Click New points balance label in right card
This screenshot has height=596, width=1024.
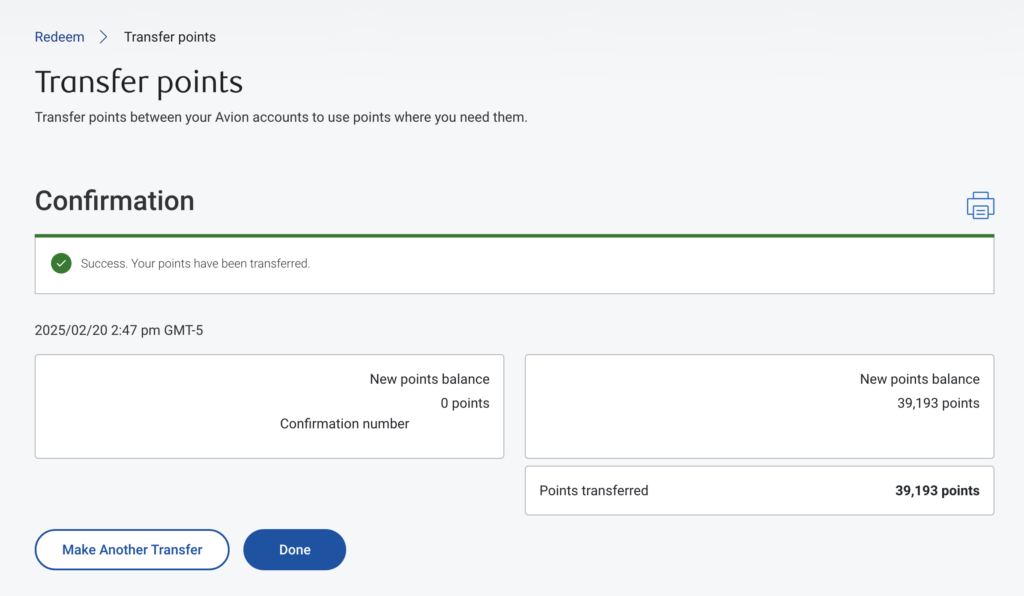point(920,379)
